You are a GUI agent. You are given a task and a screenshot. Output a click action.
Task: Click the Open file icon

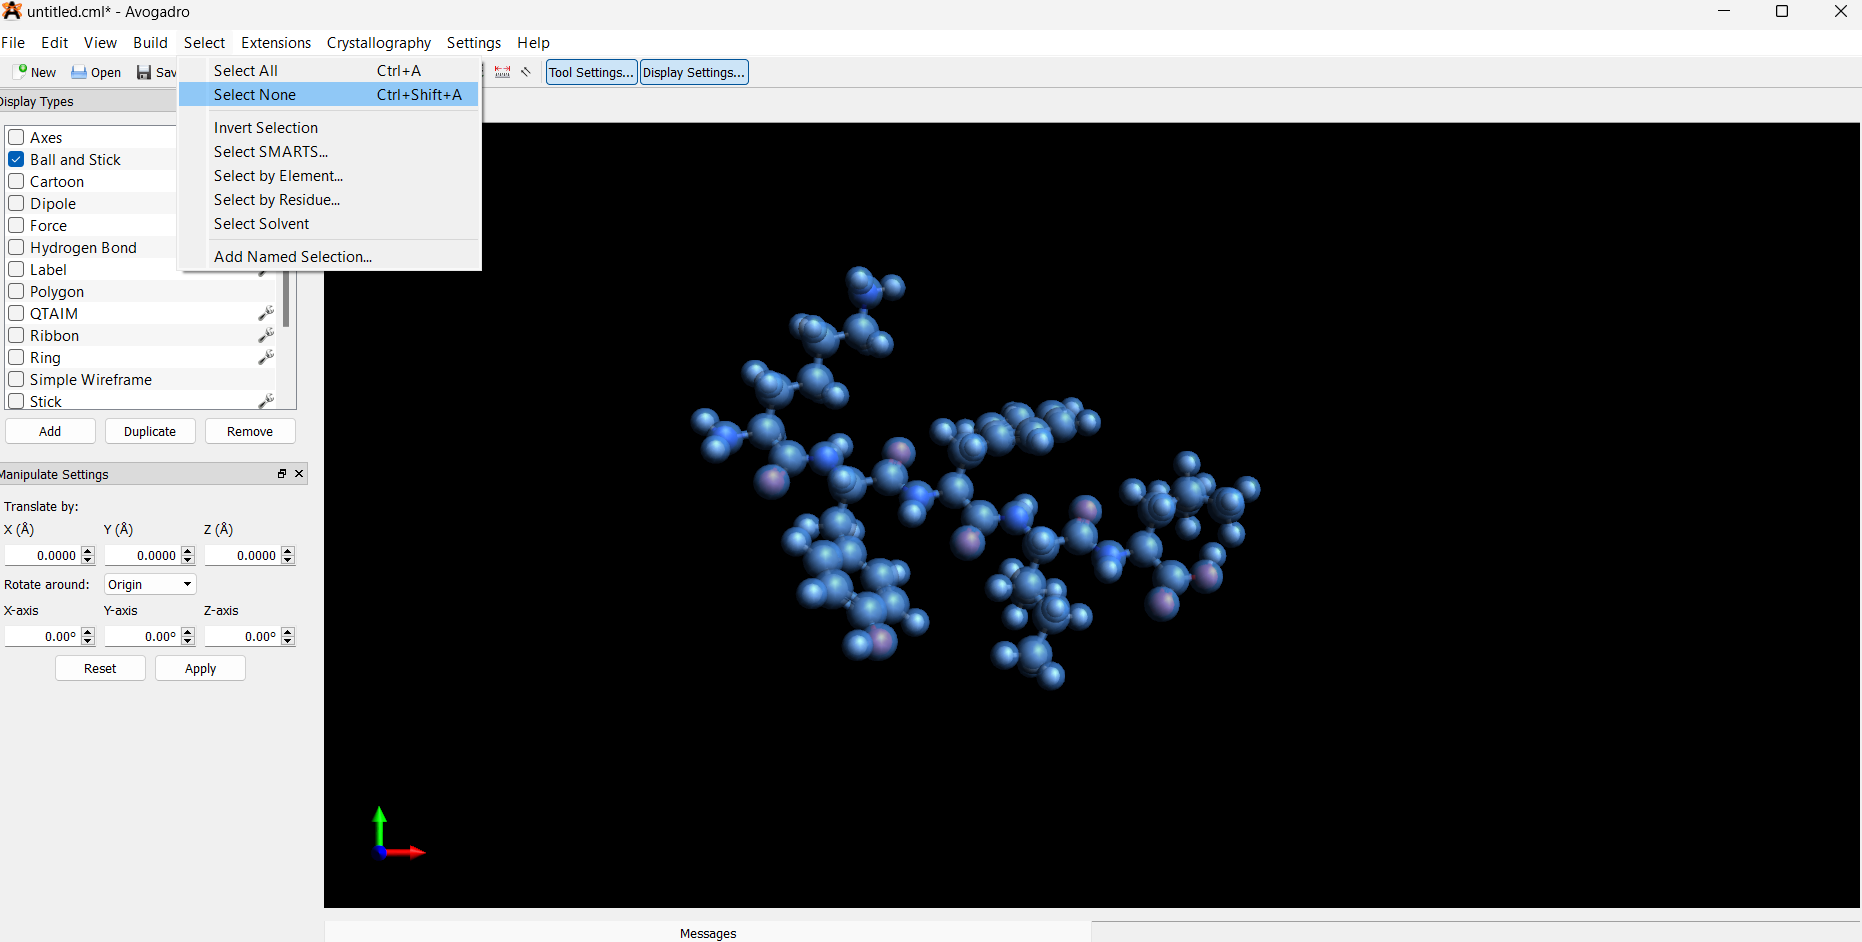[79, 72]
